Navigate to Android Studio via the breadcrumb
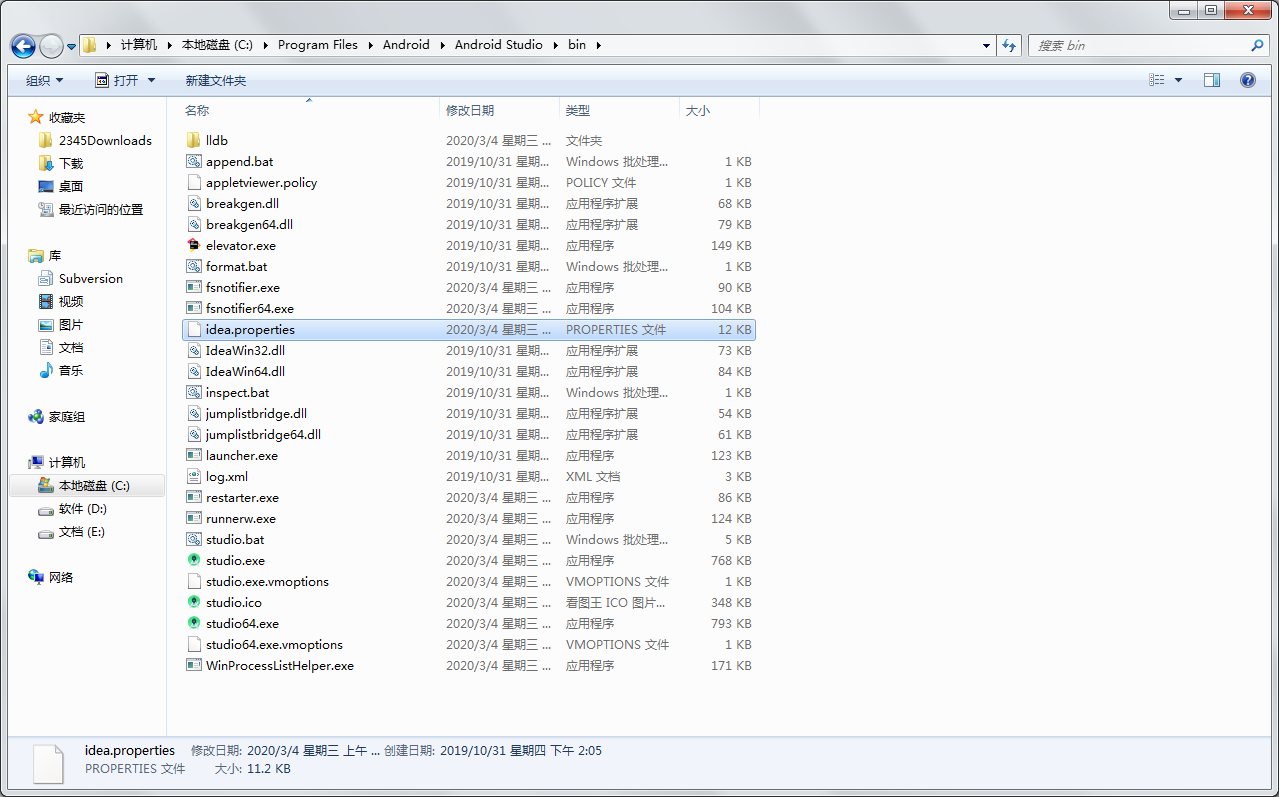 click(499, 45)
